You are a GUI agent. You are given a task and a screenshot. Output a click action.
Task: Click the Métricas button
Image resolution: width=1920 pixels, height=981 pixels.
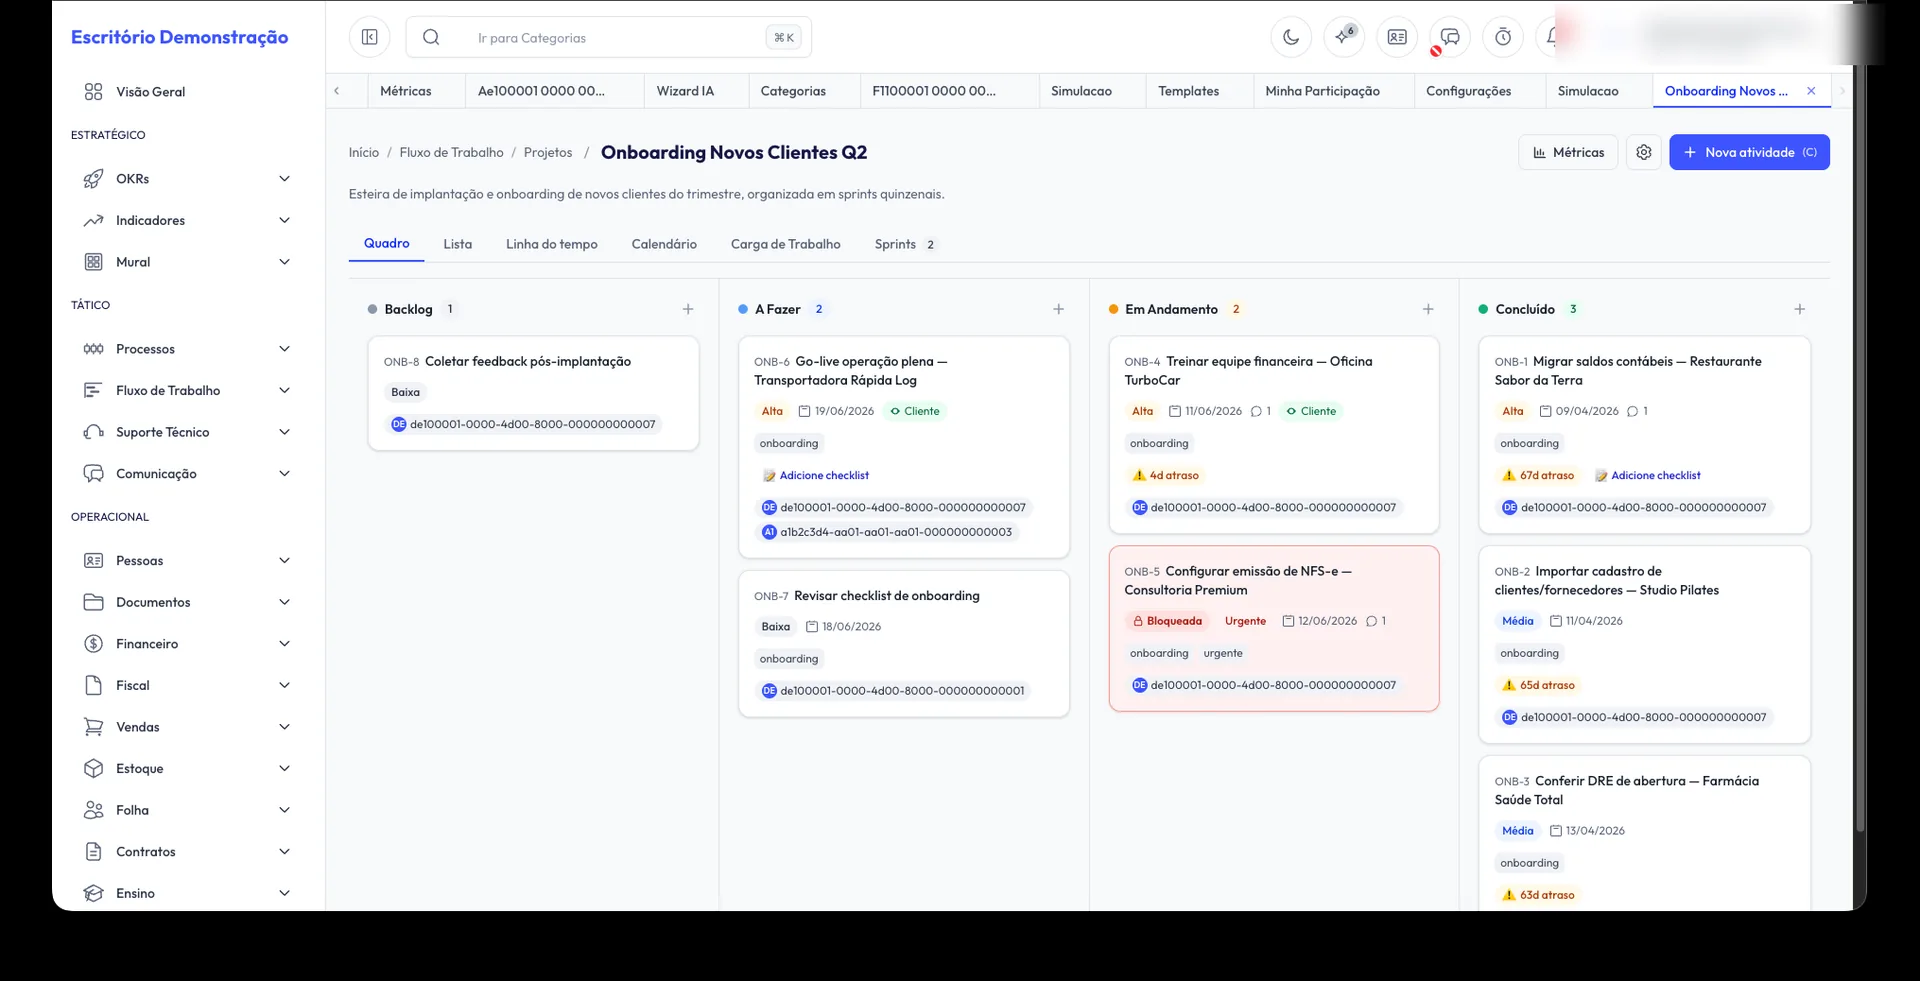1568,153
